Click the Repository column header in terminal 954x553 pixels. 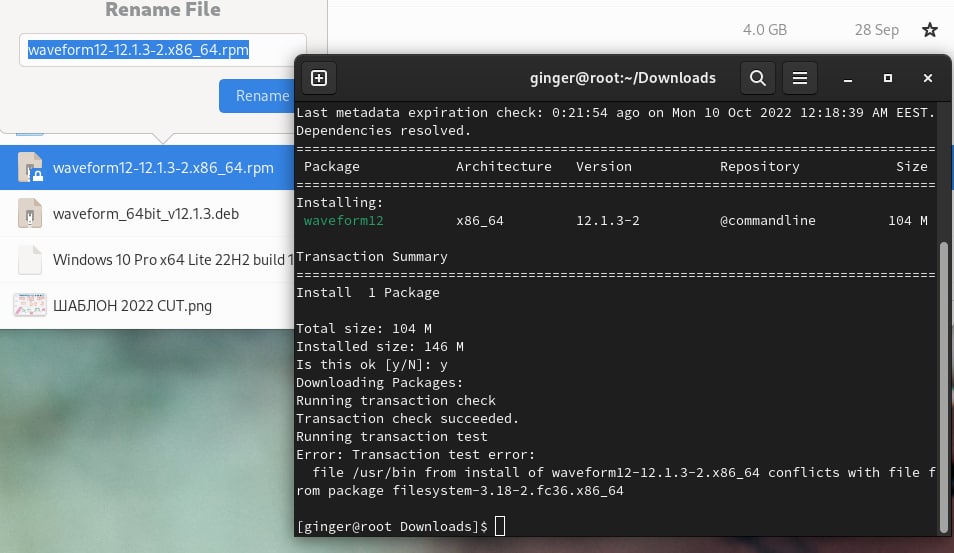pos(760,167)
